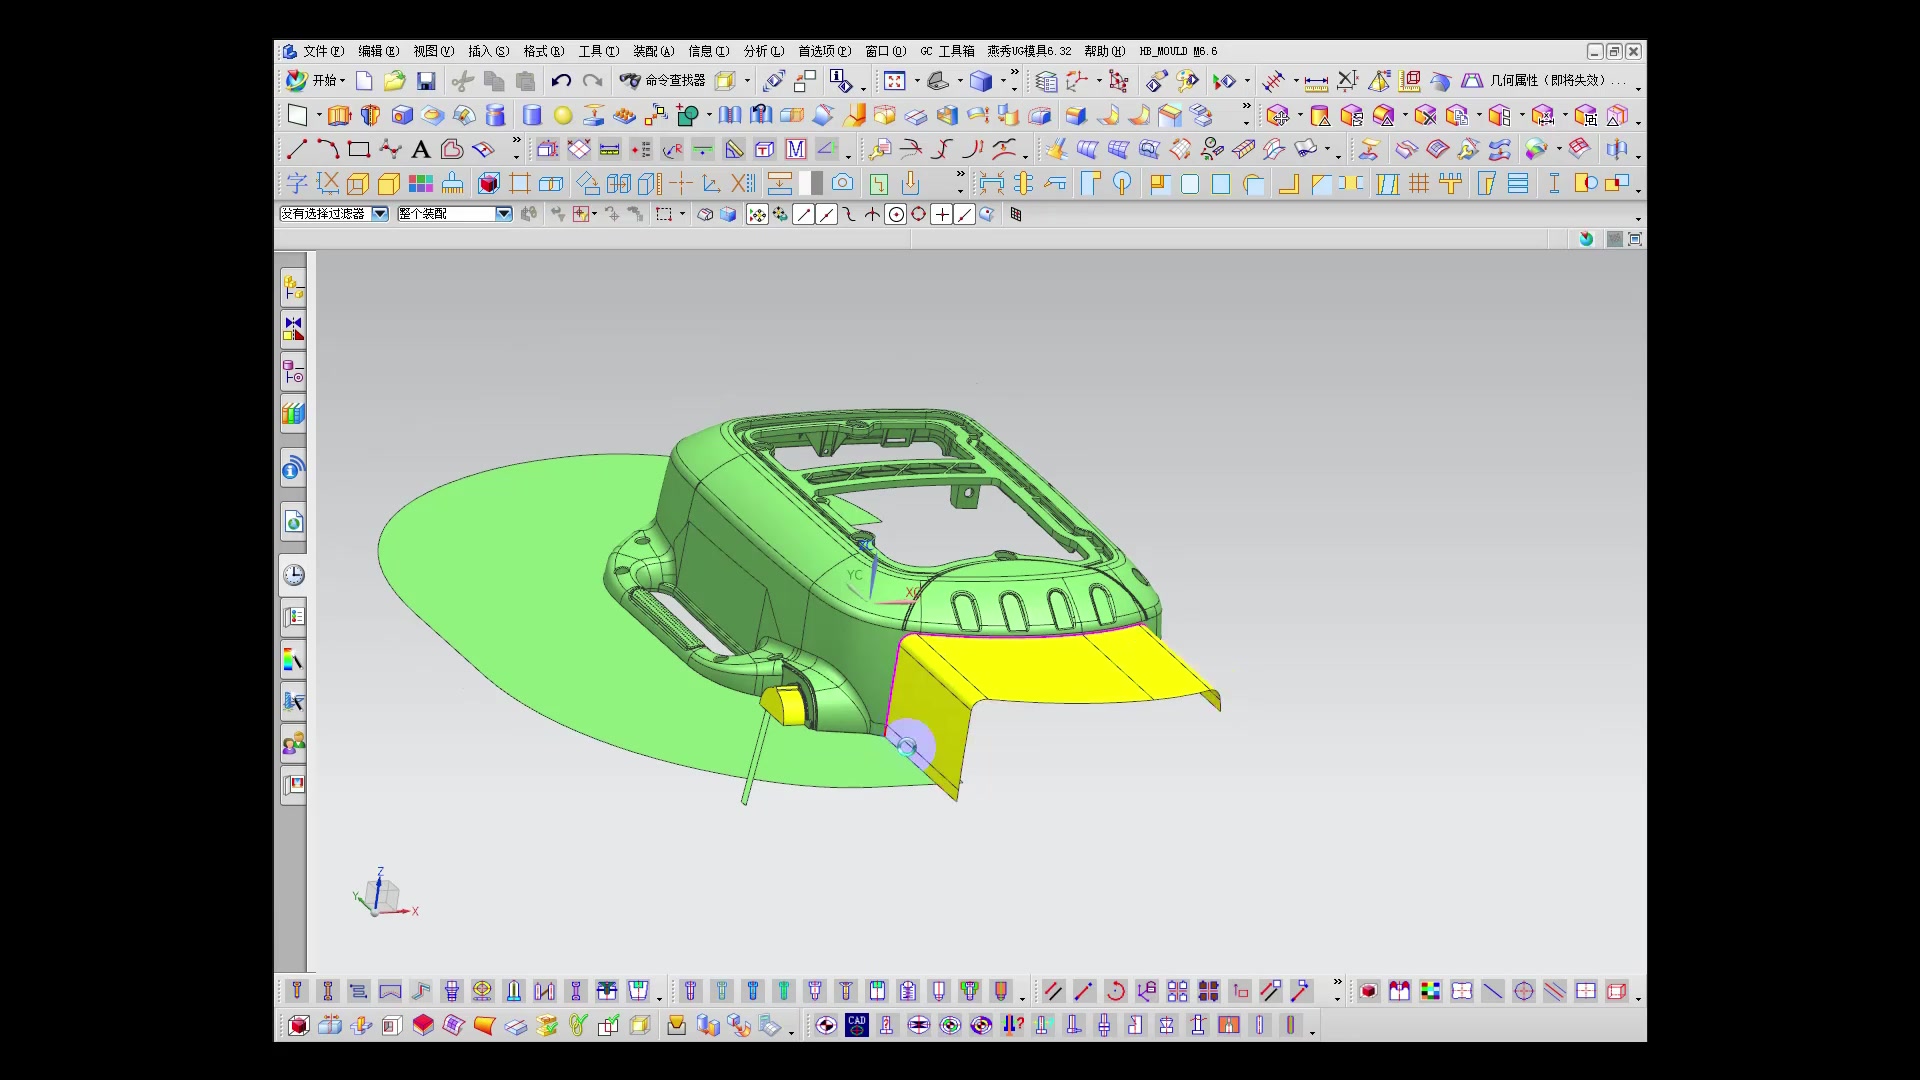
Task: Click the Save floppy disk icon
Action: point(426,81)
